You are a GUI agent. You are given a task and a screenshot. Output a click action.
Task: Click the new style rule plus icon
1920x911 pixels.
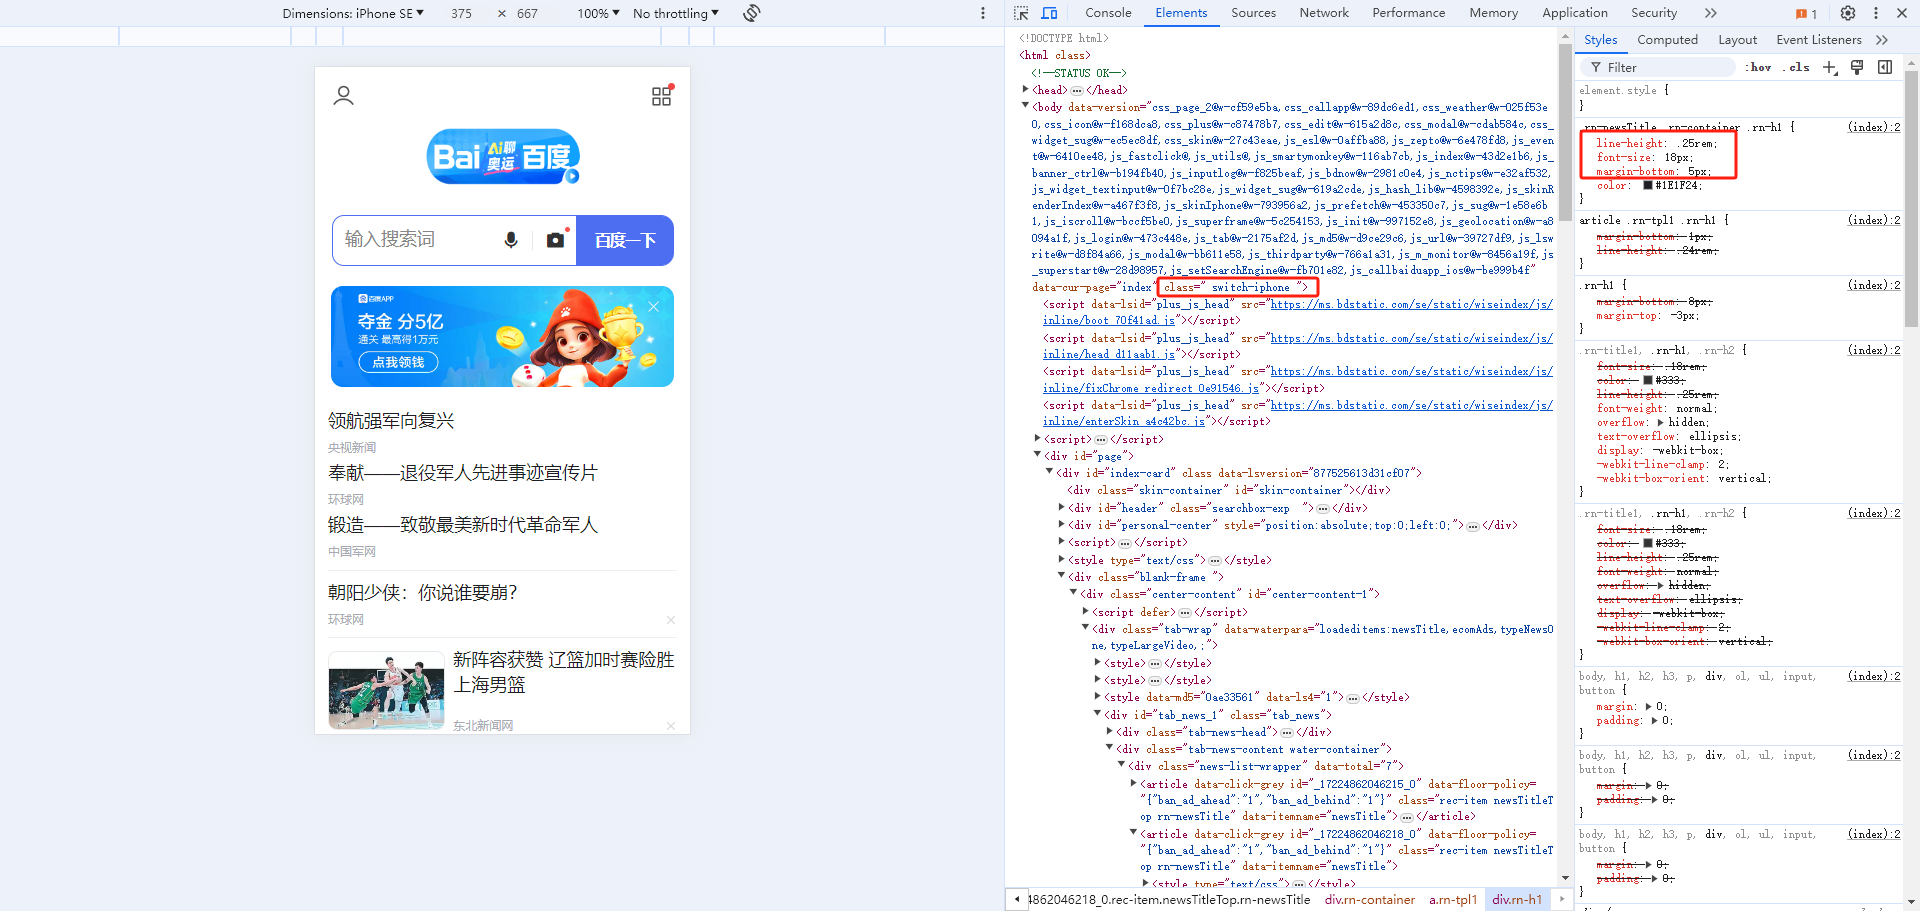[x=1829, y=67]
